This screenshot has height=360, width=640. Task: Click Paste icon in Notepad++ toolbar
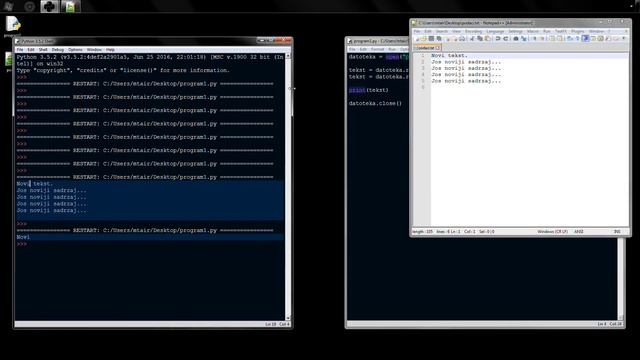tap(487, 38)
